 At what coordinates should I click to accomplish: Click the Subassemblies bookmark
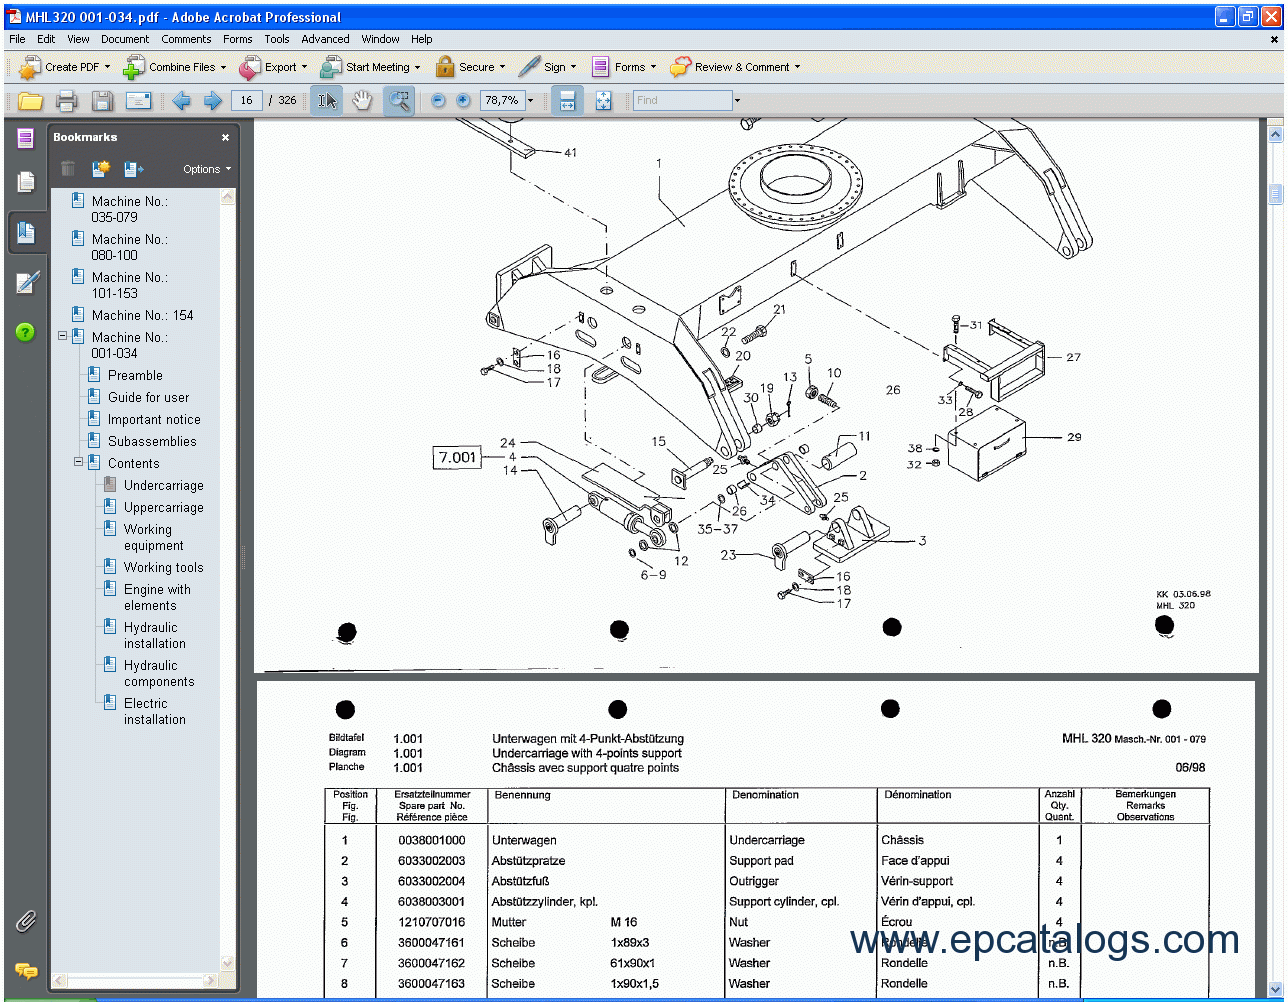152,441
